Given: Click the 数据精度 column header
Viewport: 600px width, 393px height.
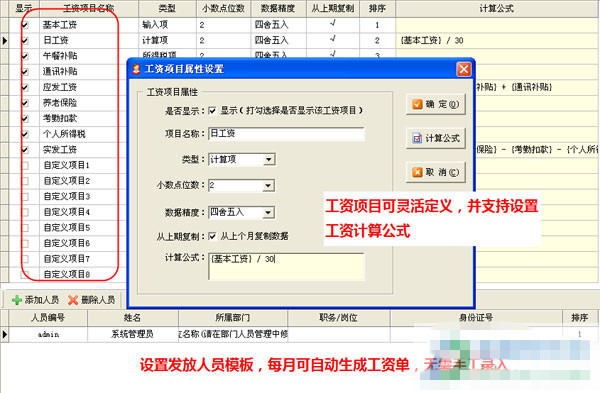Looking at the screenshot, I should (x=279, y=8).
